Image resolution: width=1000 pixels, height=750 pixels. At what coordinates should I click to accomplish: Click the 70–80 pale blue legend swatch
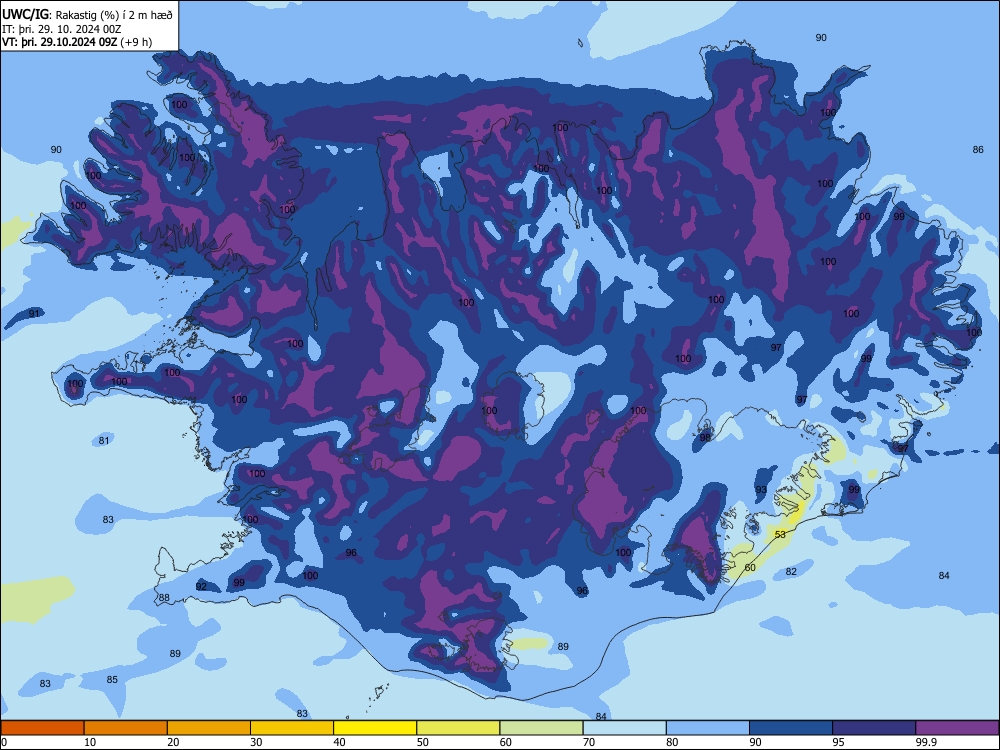click(x=624, y=728)
